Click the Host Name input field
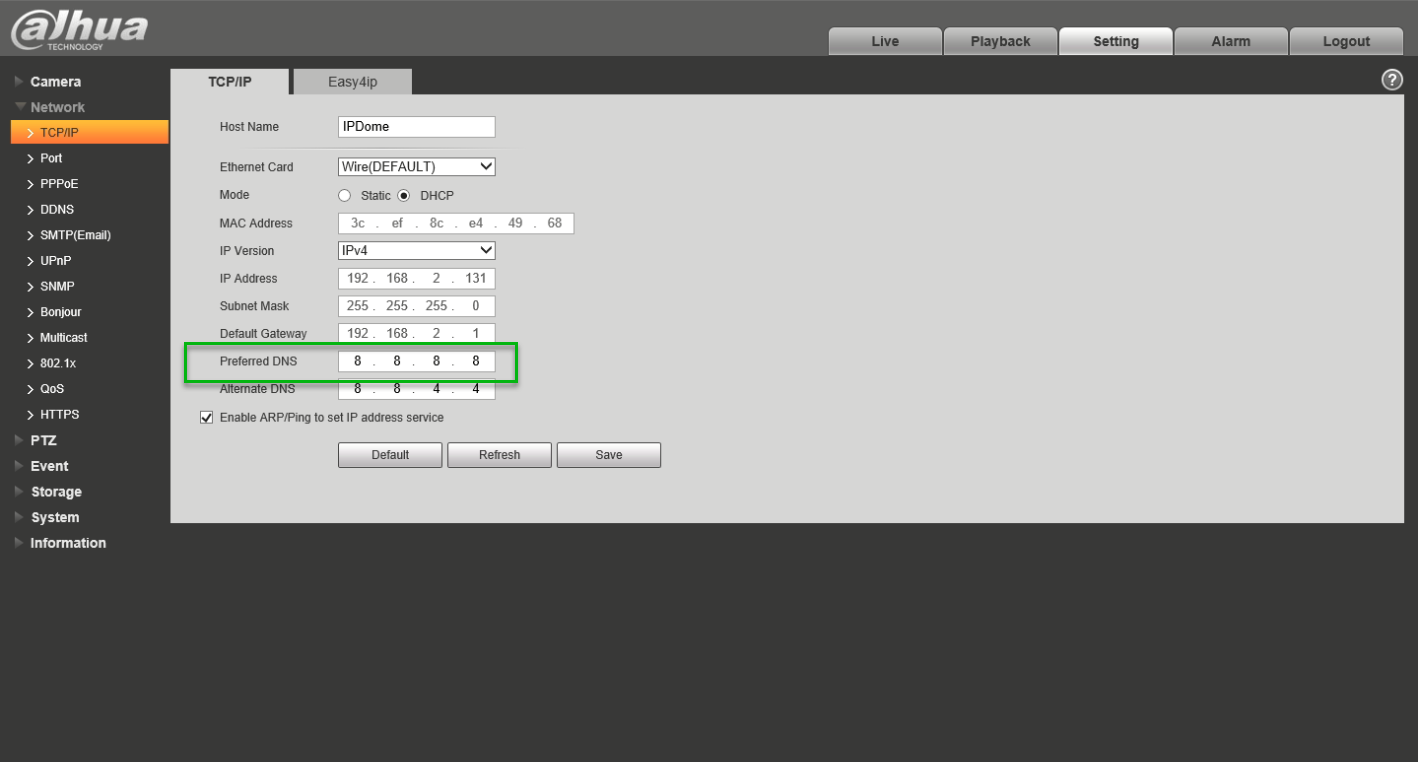Image resolution: width=1418 pixels, height=762 pixels. [x=417, y=127]
